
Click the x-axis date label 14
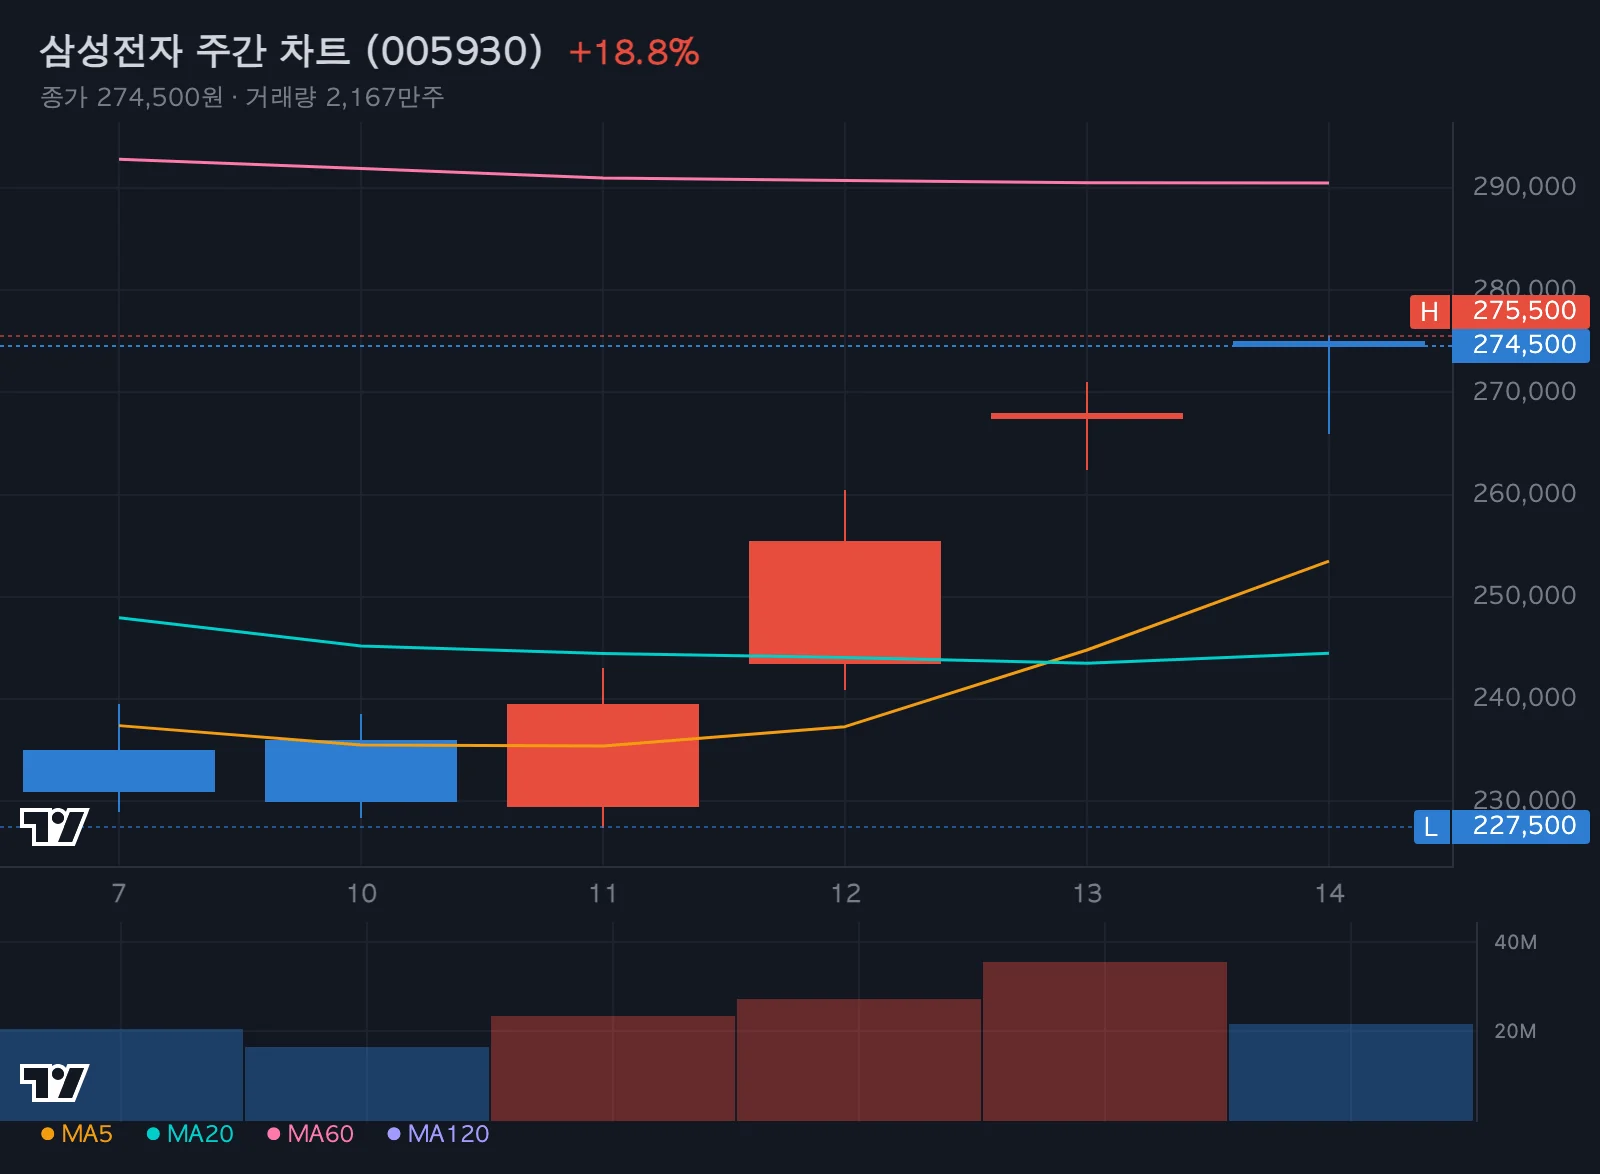tap(1329, 893)
